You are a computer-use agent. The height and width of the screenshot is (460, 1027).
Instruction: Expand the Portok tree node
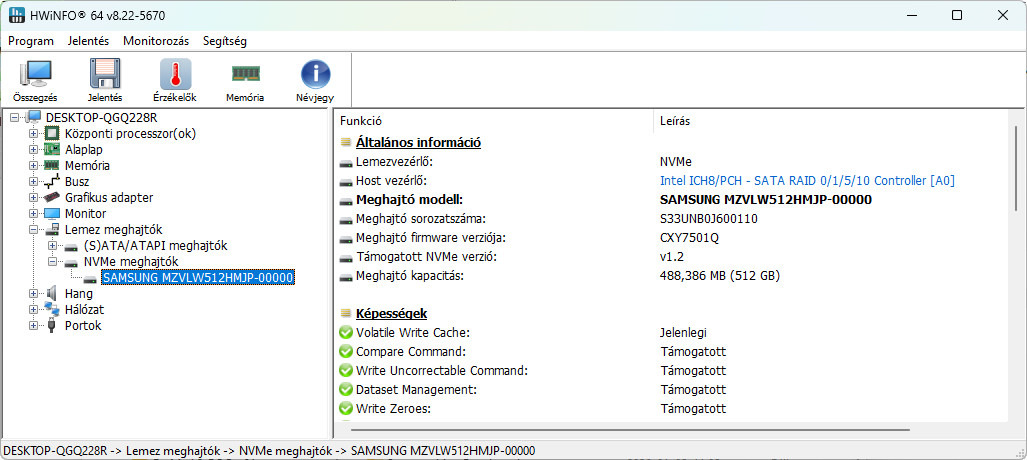(x=34, y=326)
